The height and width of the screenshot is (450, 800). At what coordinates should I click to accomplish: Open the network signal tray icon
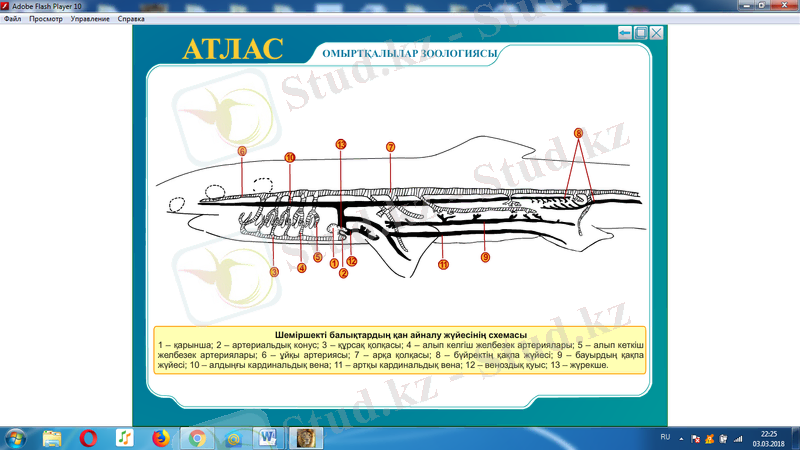click(738, 438)
